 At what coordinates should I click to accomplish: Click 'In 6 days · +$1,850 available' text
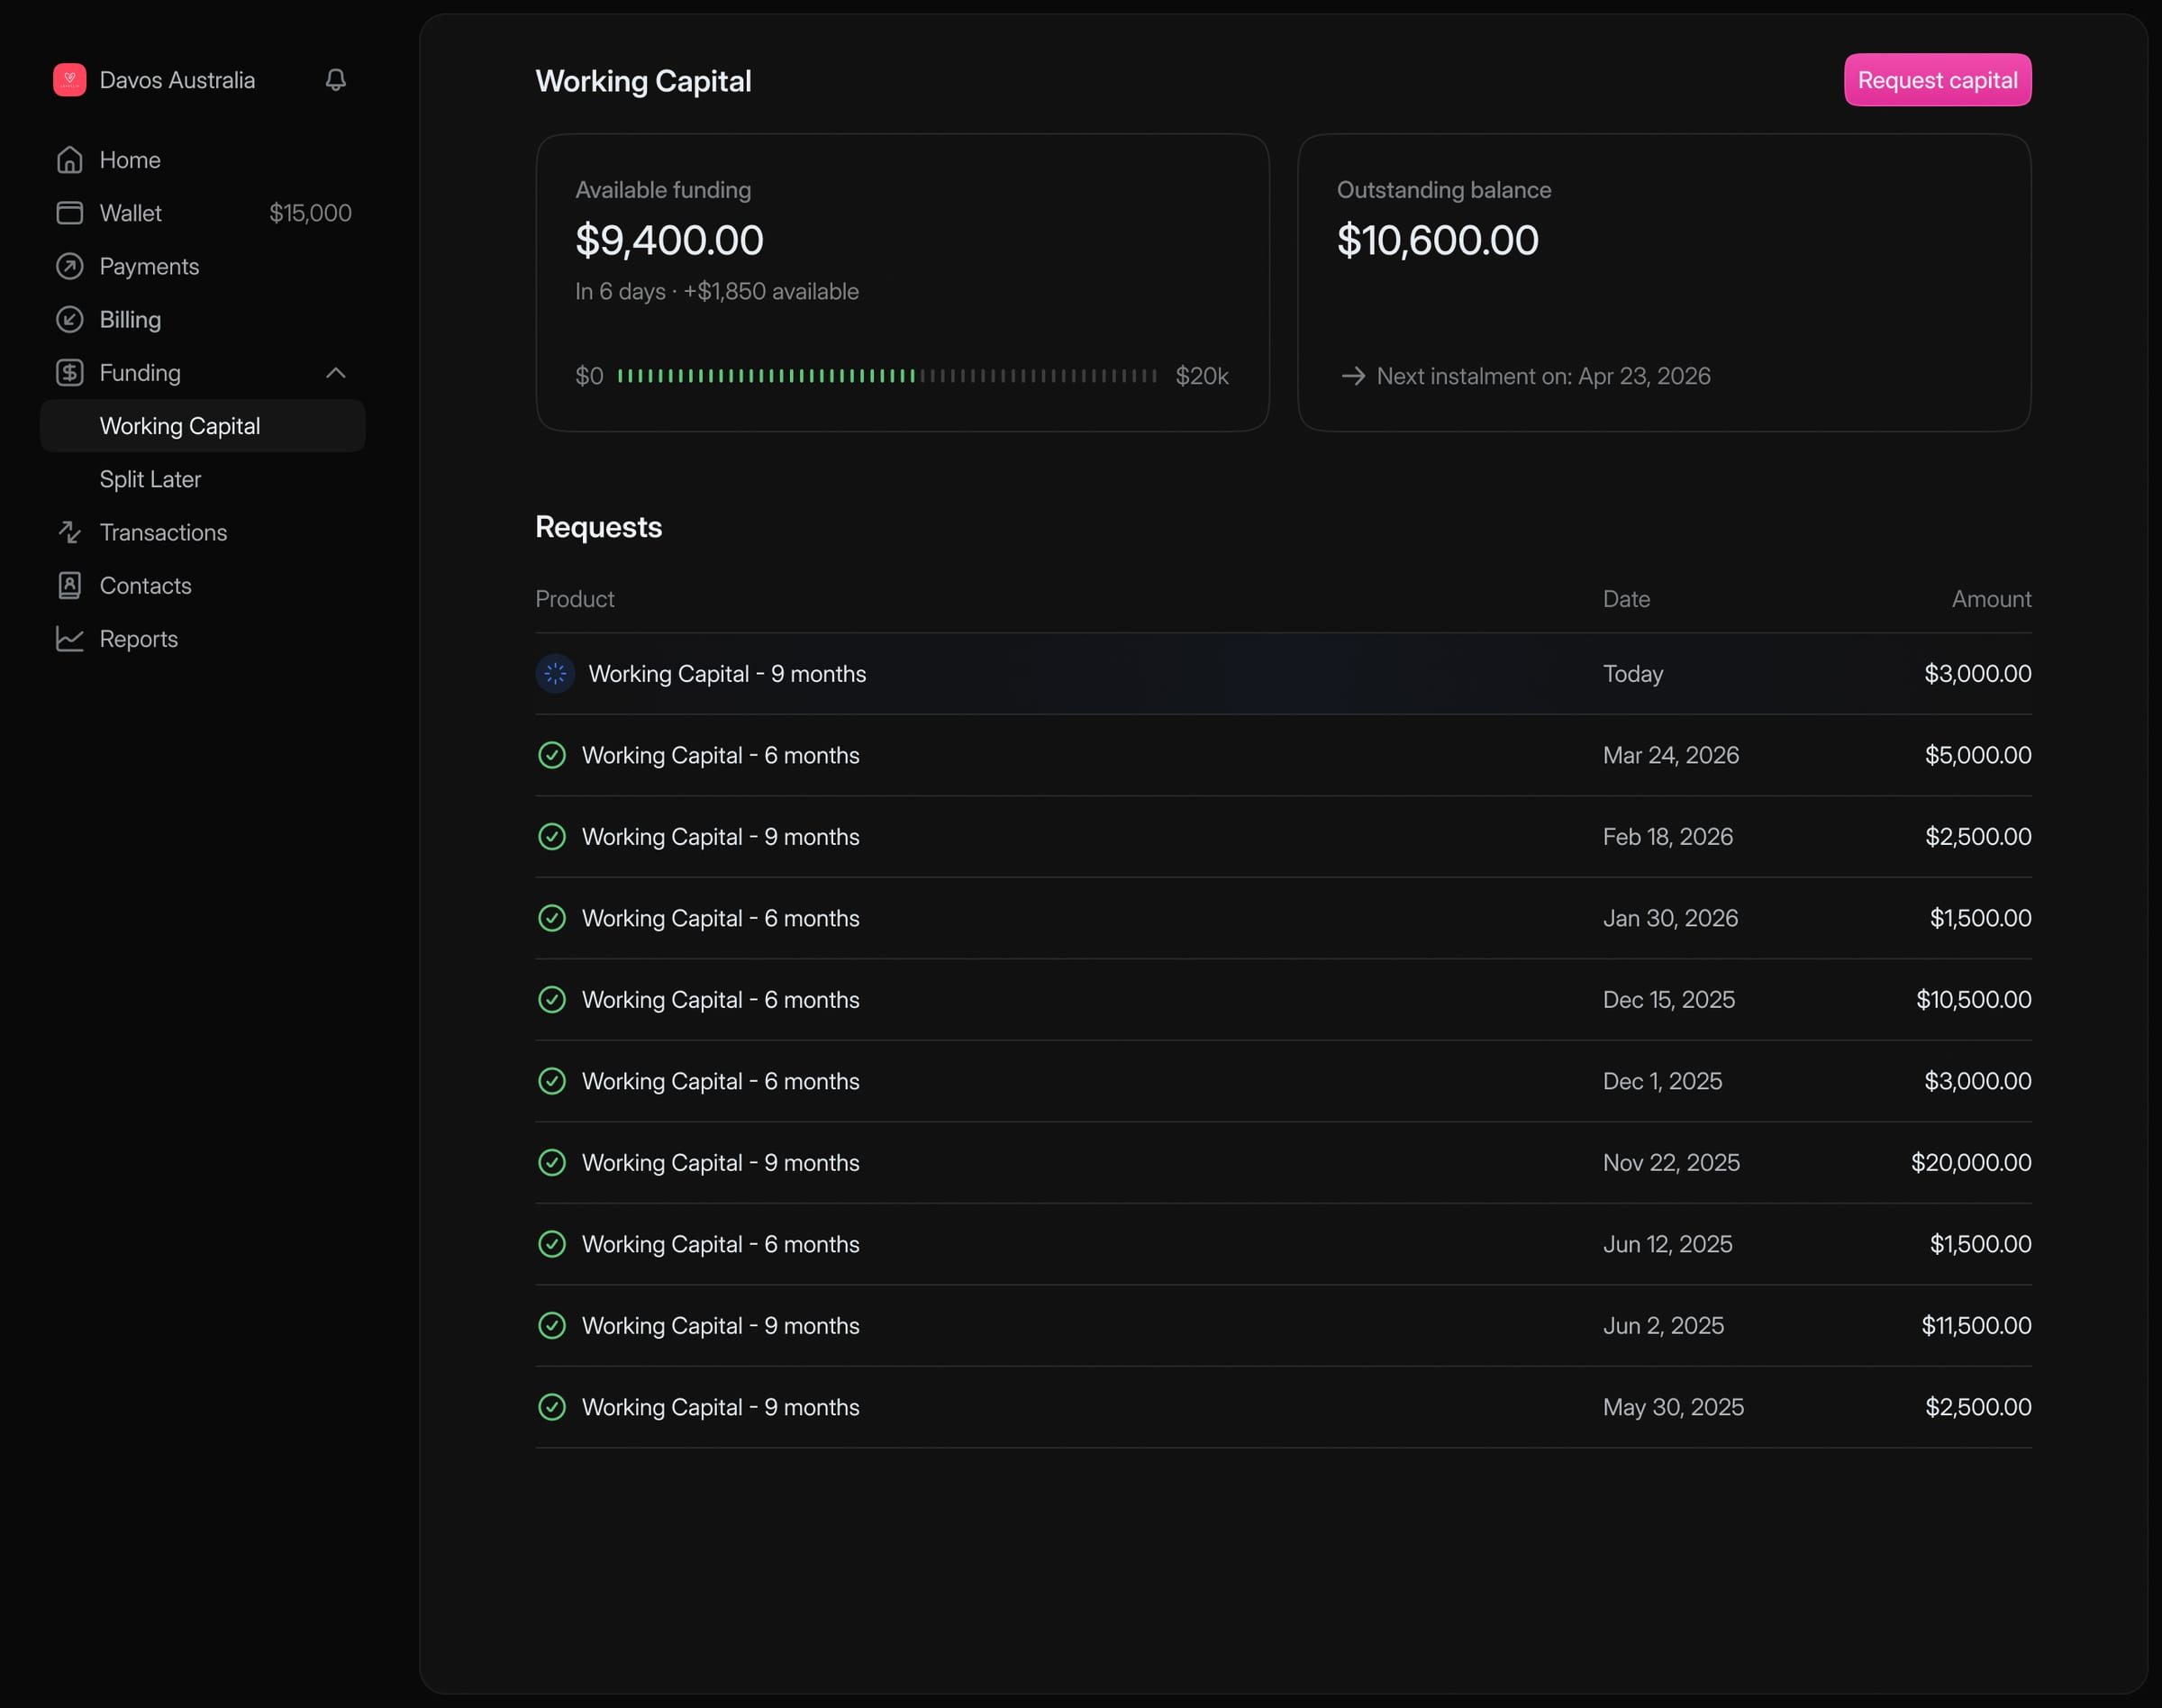(x=717, y=291)
